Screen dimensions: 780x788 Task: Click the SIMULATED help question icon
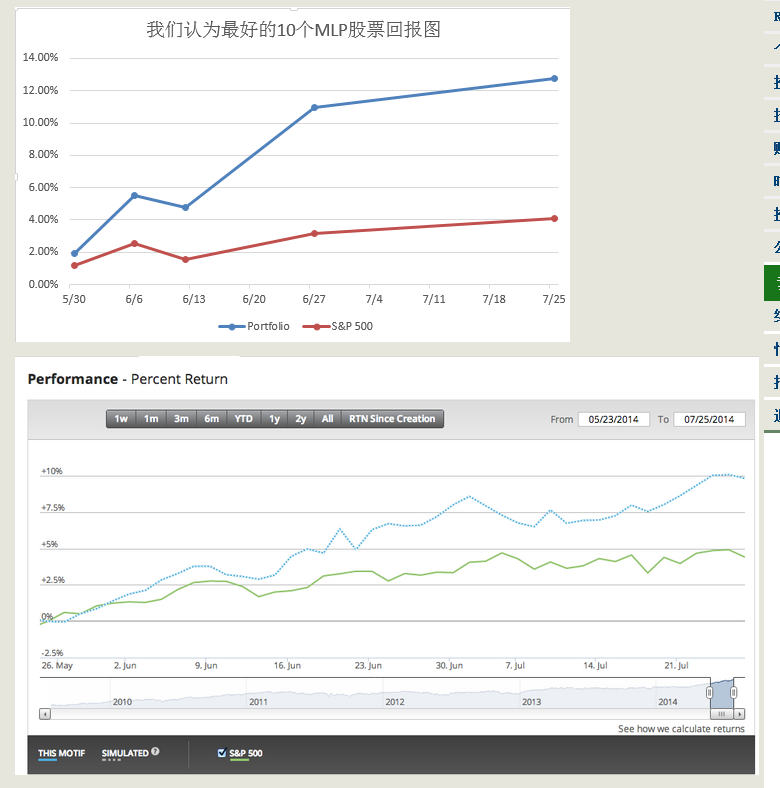(155, 752)
